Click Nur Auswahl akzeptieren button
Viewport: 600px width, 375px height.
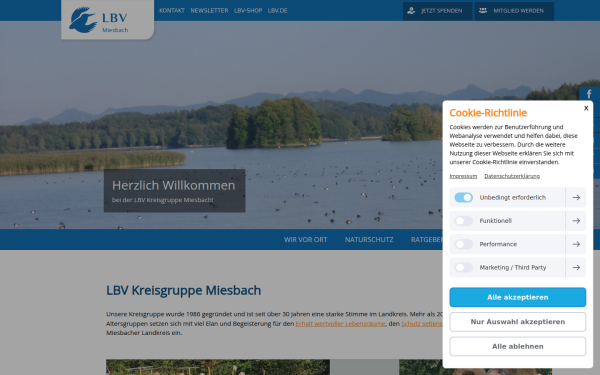pyautogui.click(x=517, y=322)
